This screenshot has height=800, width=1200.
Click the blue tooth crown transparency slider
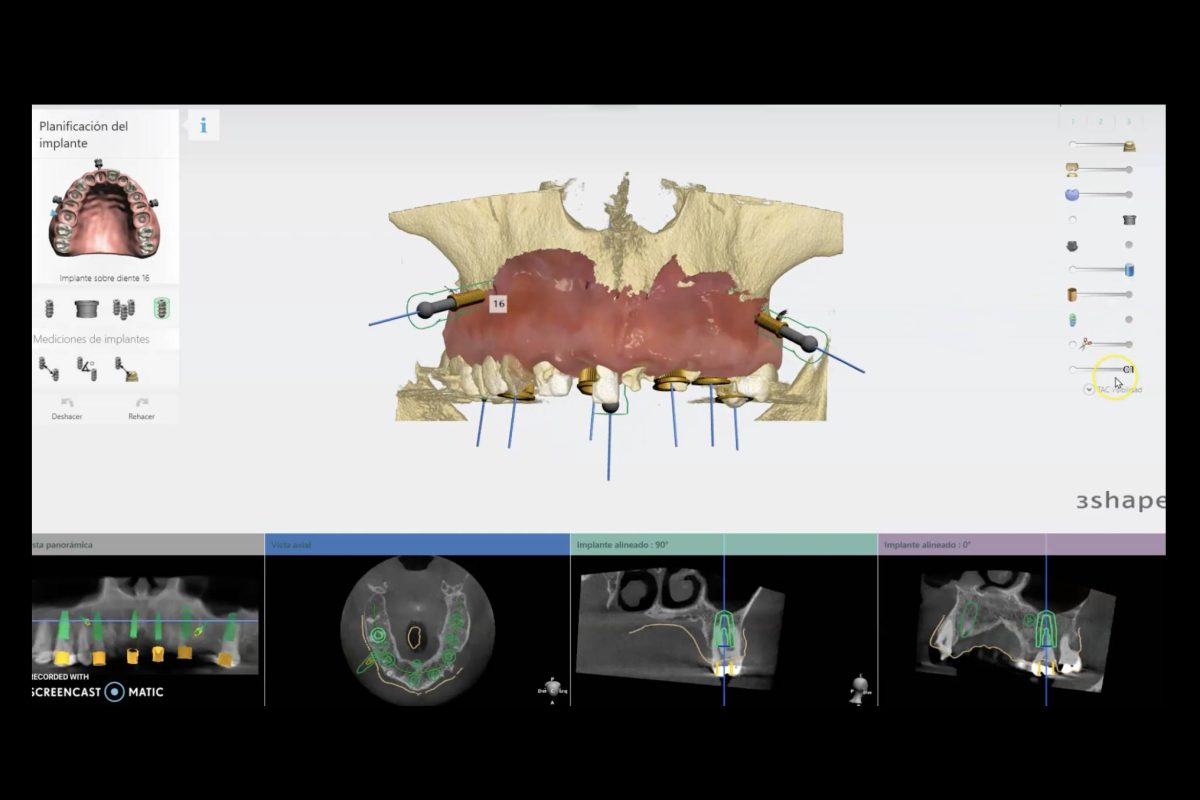[1100, 195]
